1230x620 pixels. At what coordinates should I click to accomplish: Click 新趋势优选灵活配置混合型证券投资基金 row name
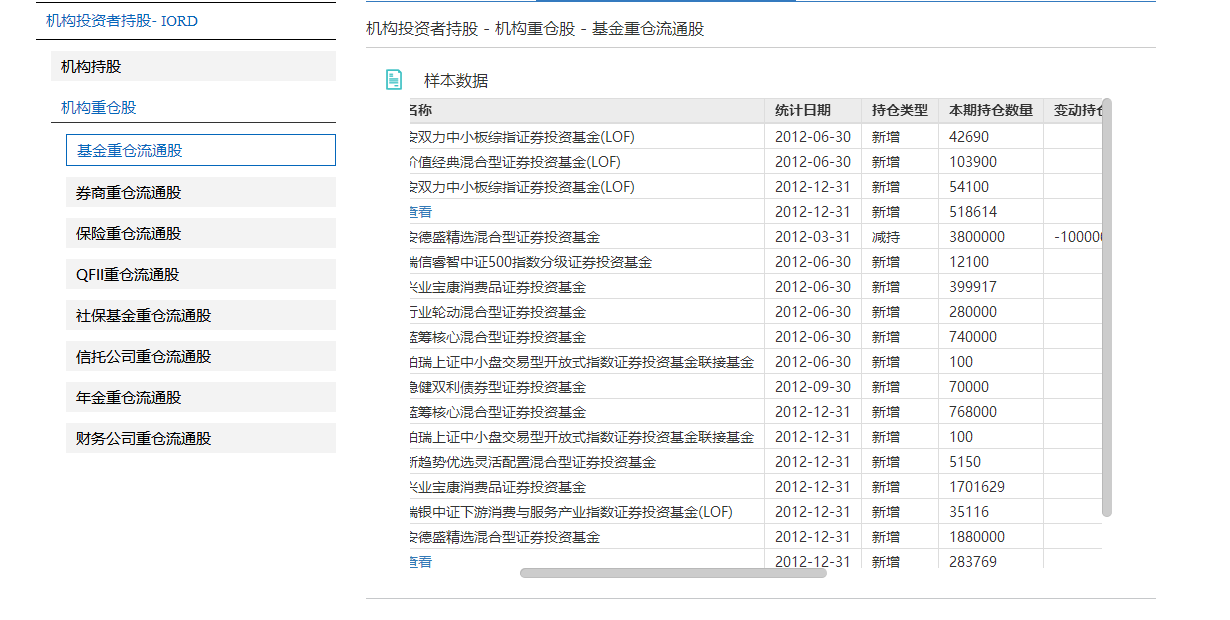click(x=533, y=462)
